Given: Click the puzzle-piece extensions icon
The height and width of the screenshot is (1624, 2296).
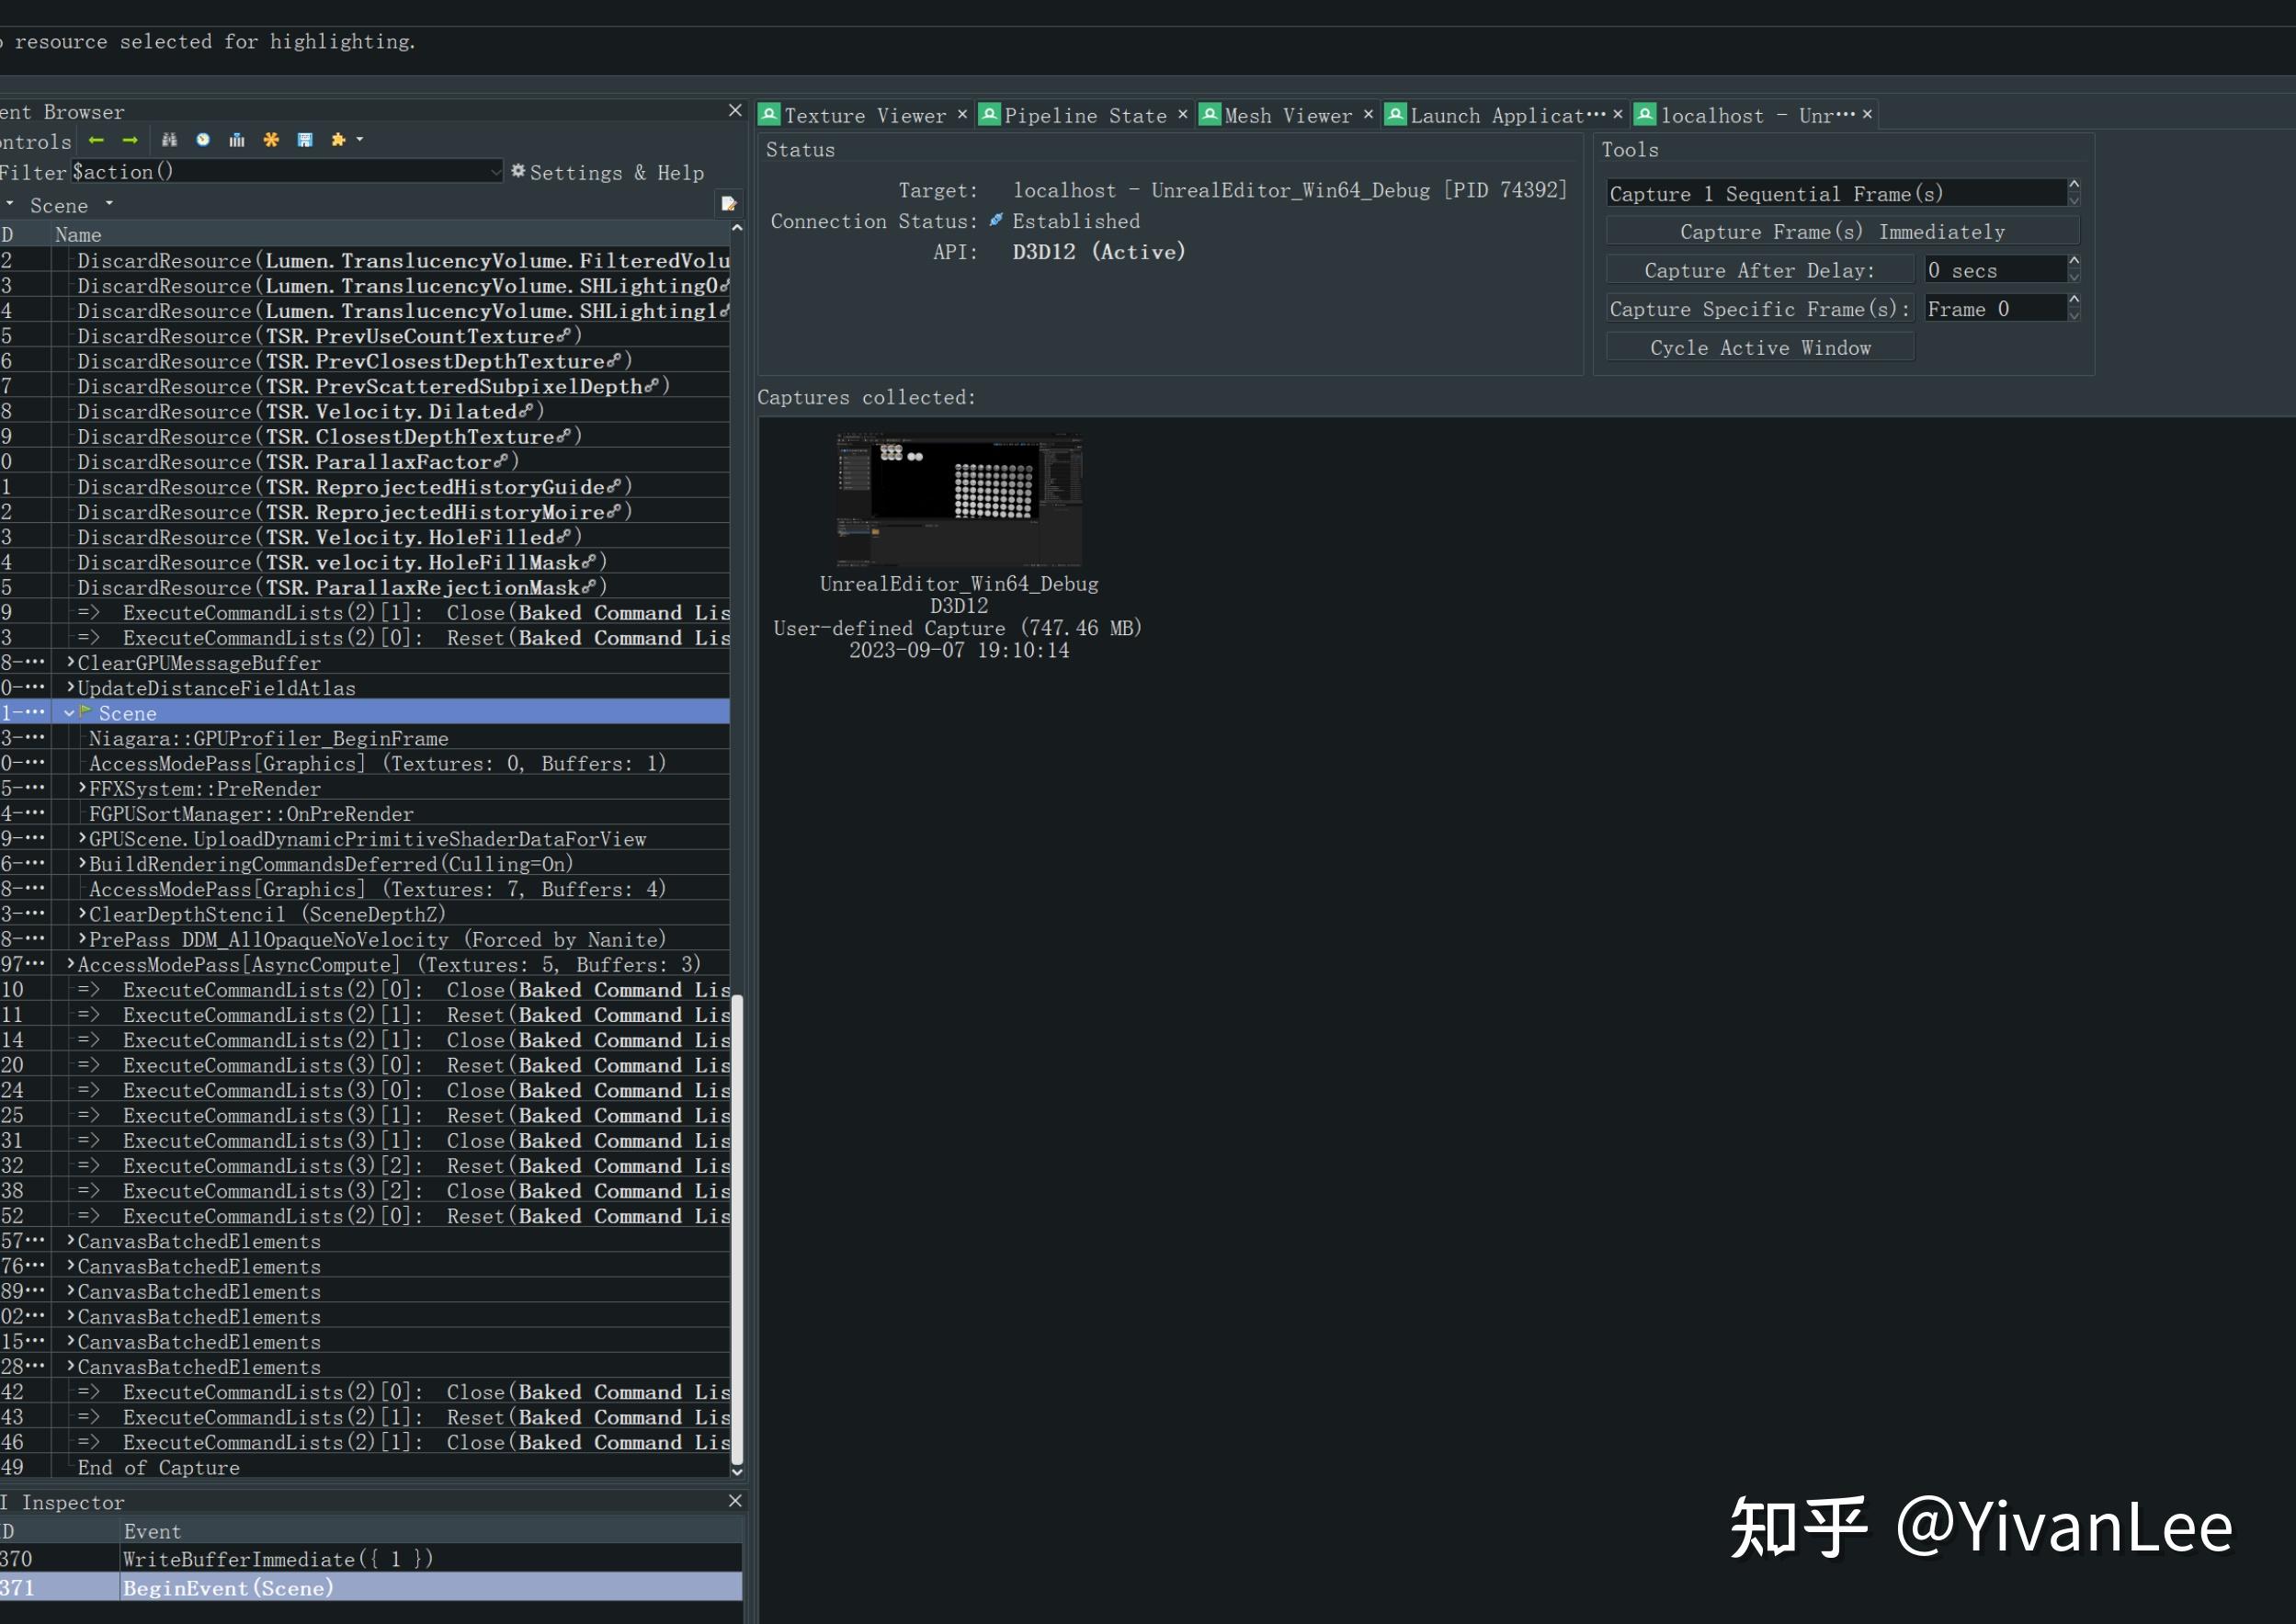Looking at the screenshot, I should coord(338,141).
